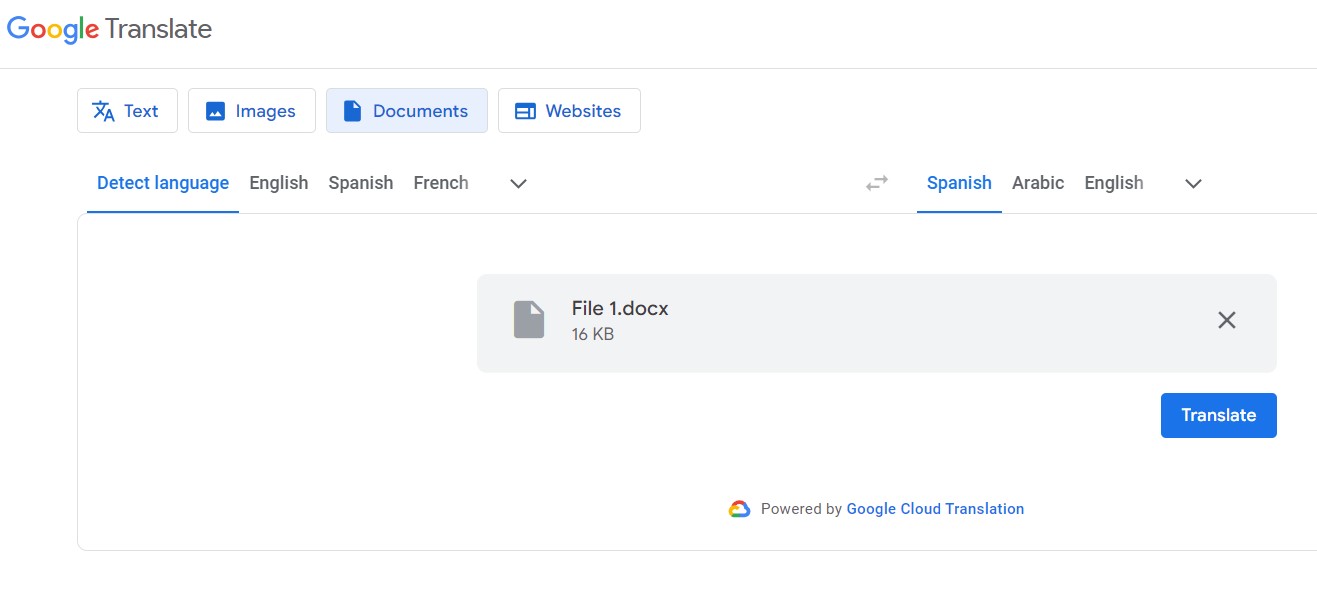Choose Arabic as target language
Image resolution: width=1317 pixels, height=597 pixels.
[x=1038, y=183]
